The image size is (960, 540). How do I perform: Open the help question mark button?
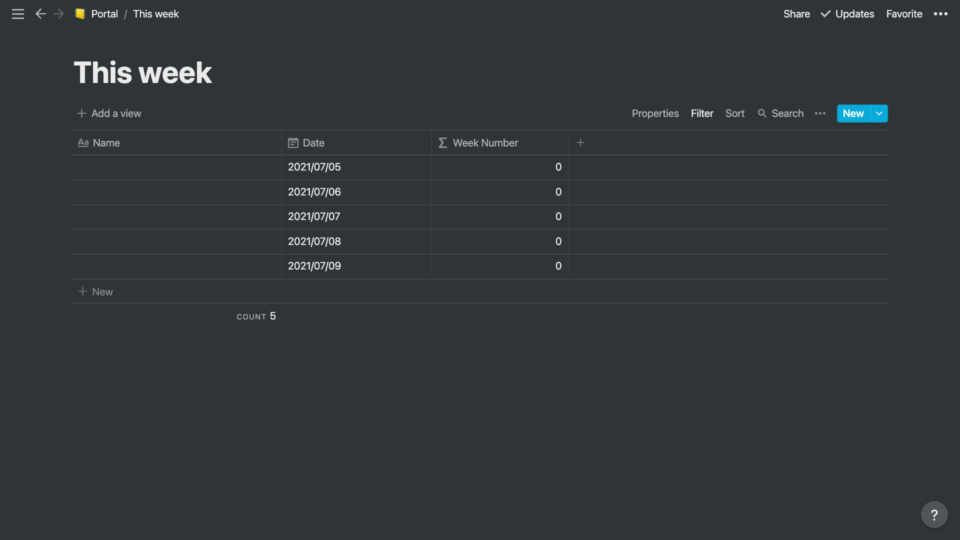pos(934,515)
